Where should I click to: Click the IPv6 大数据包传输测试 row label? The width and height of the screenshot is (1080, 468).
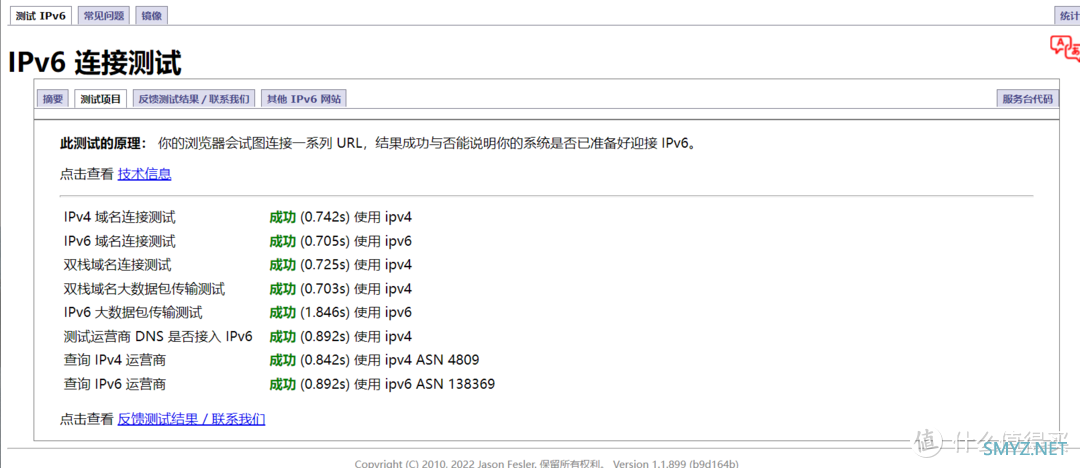pyautogui.click(x=133, y=312)
